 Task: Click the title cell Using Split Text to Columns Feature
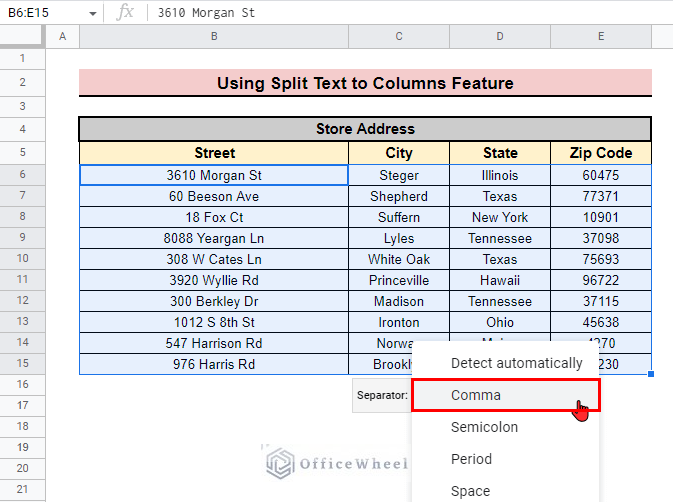365,83
